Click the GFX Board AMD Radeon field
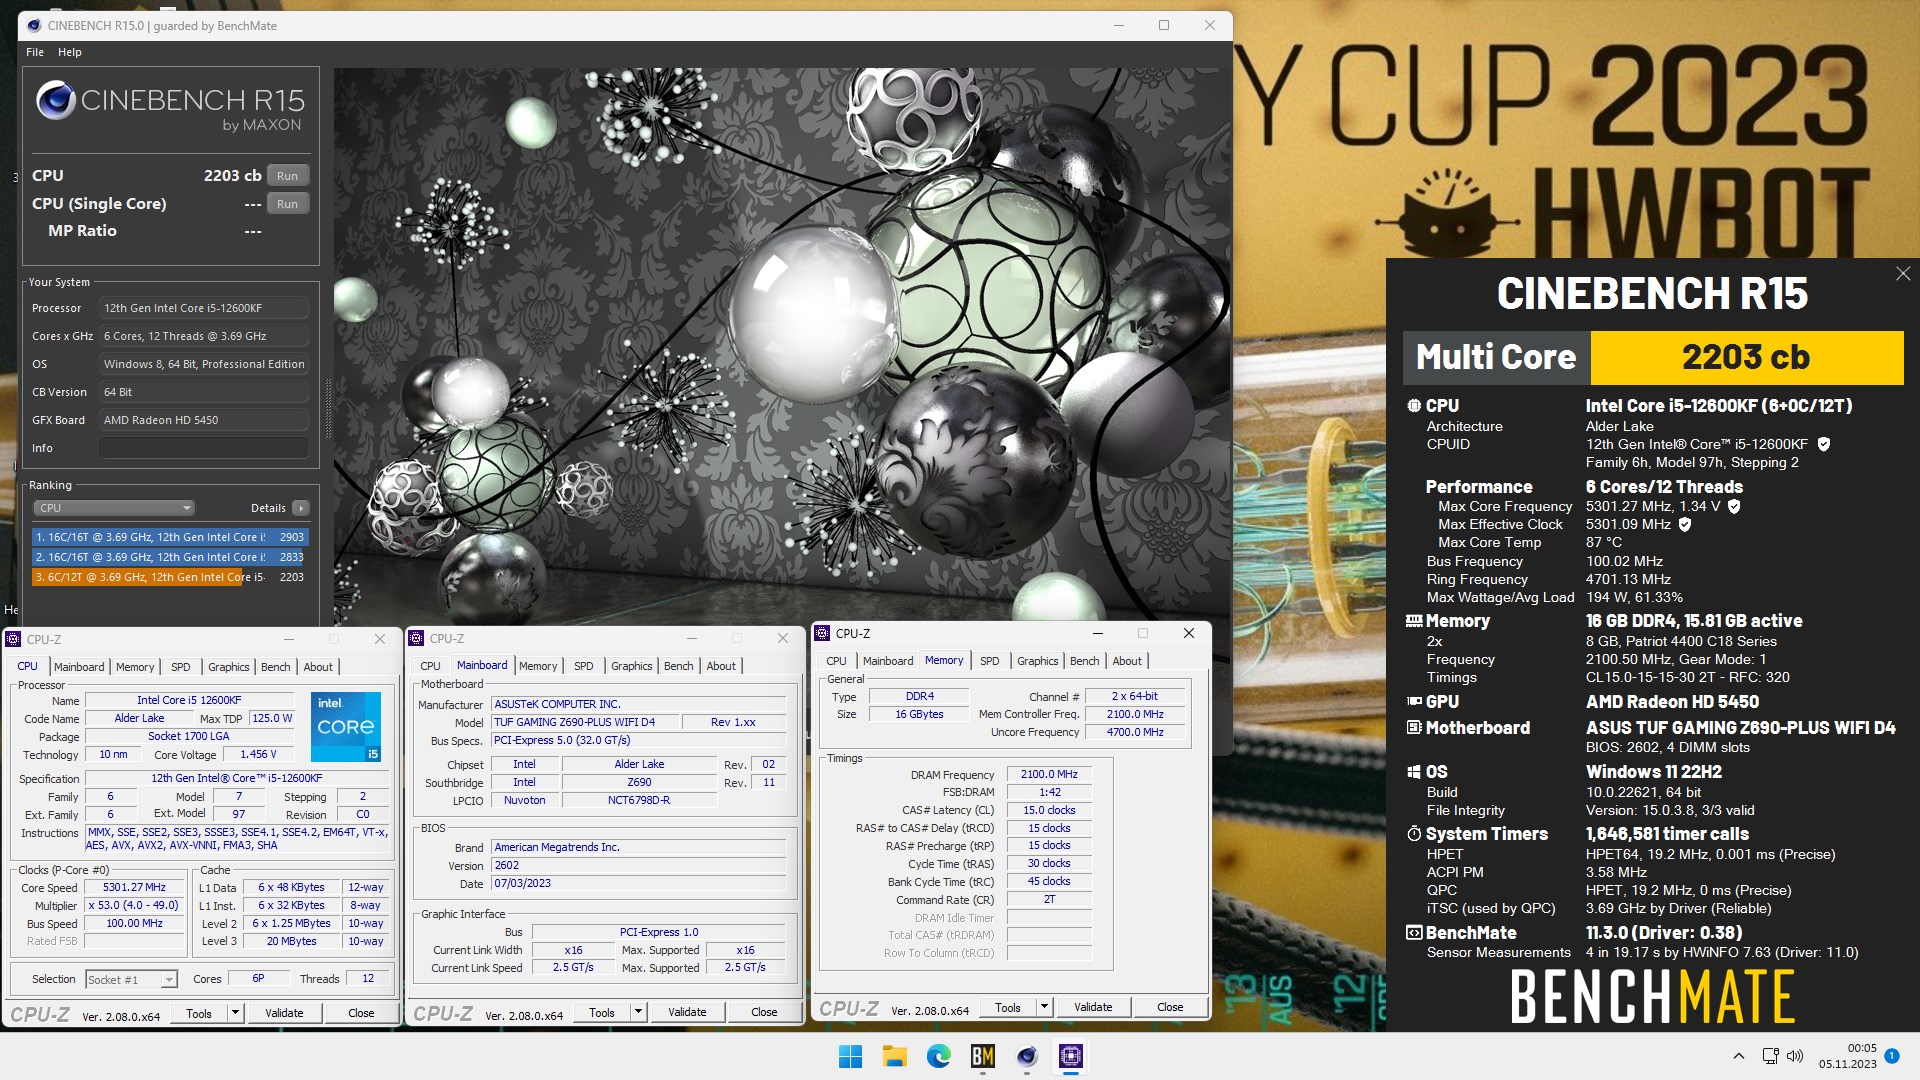Image resolution: width=1920 pixels, height=1080 pixels. [x=204, y=420]
